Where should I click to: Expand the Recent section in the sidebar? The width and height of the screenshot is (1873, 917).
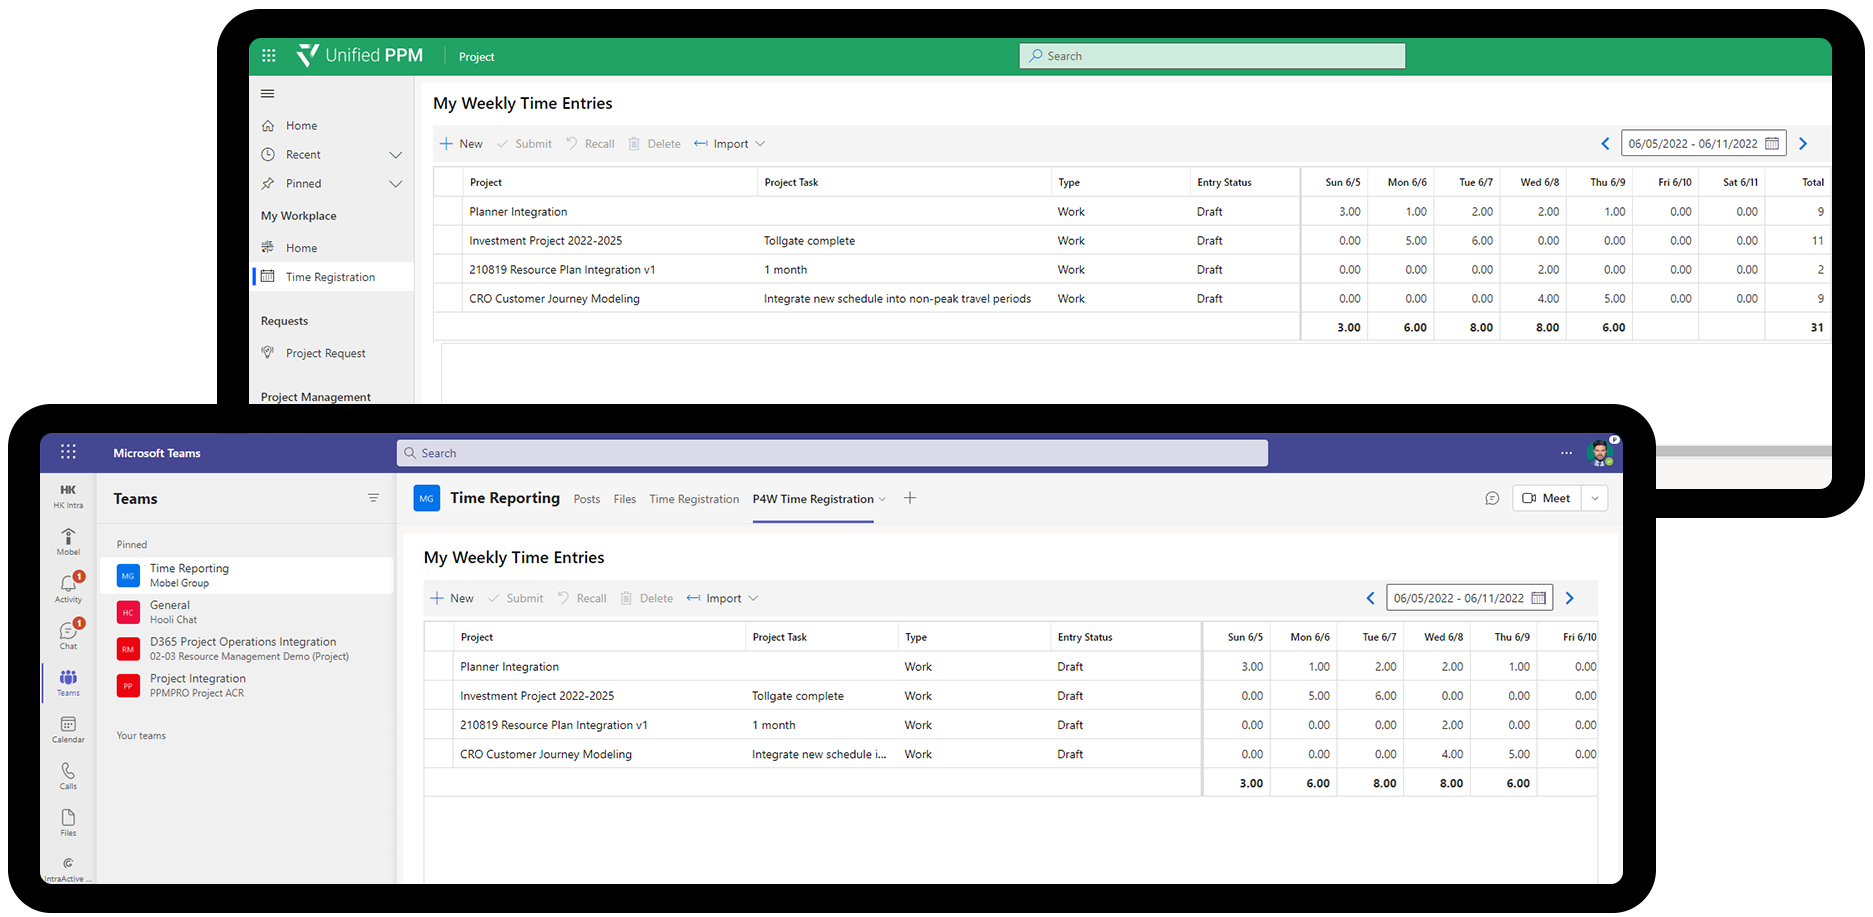pos(395,155)
